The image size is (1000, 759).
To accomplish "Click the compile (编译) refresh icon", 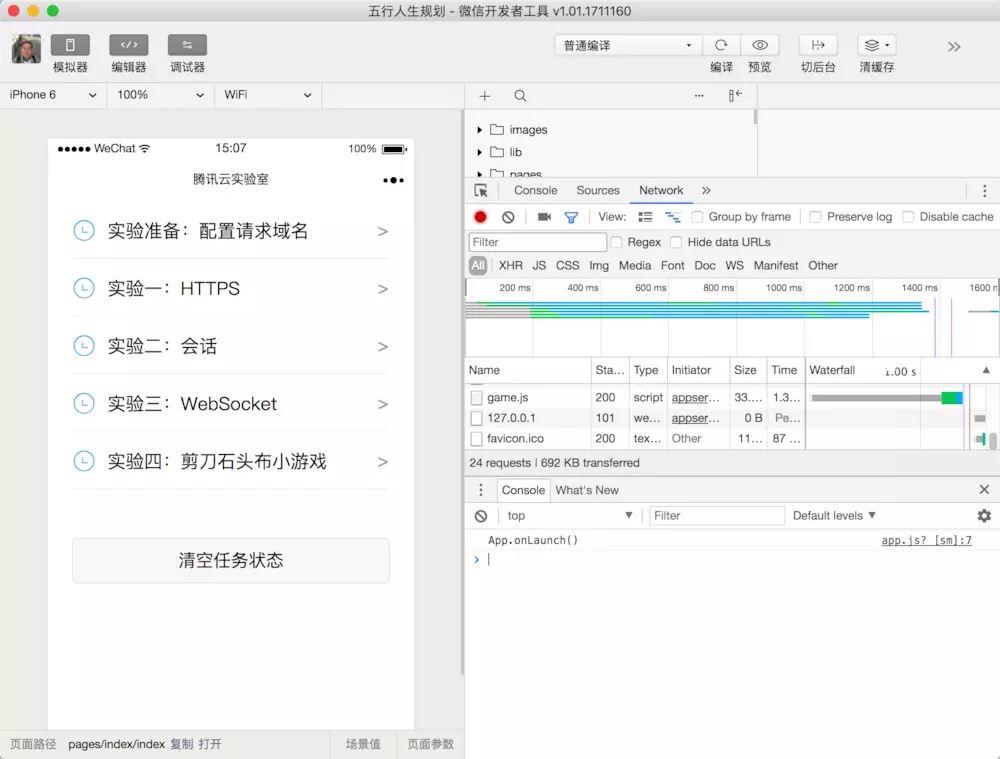I will 721,45.
